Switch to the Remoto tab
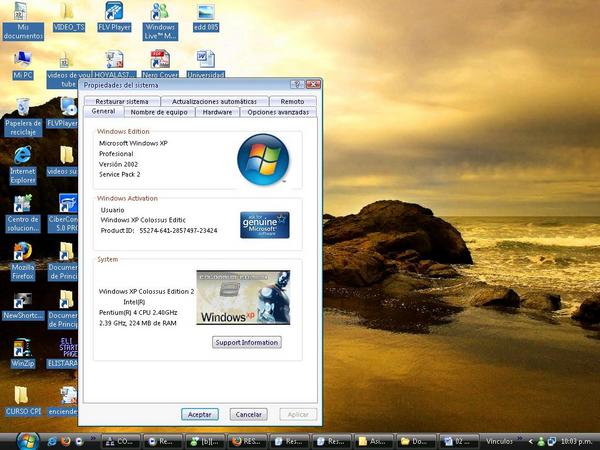Viewport: 600px width, 450px height. 292,101
